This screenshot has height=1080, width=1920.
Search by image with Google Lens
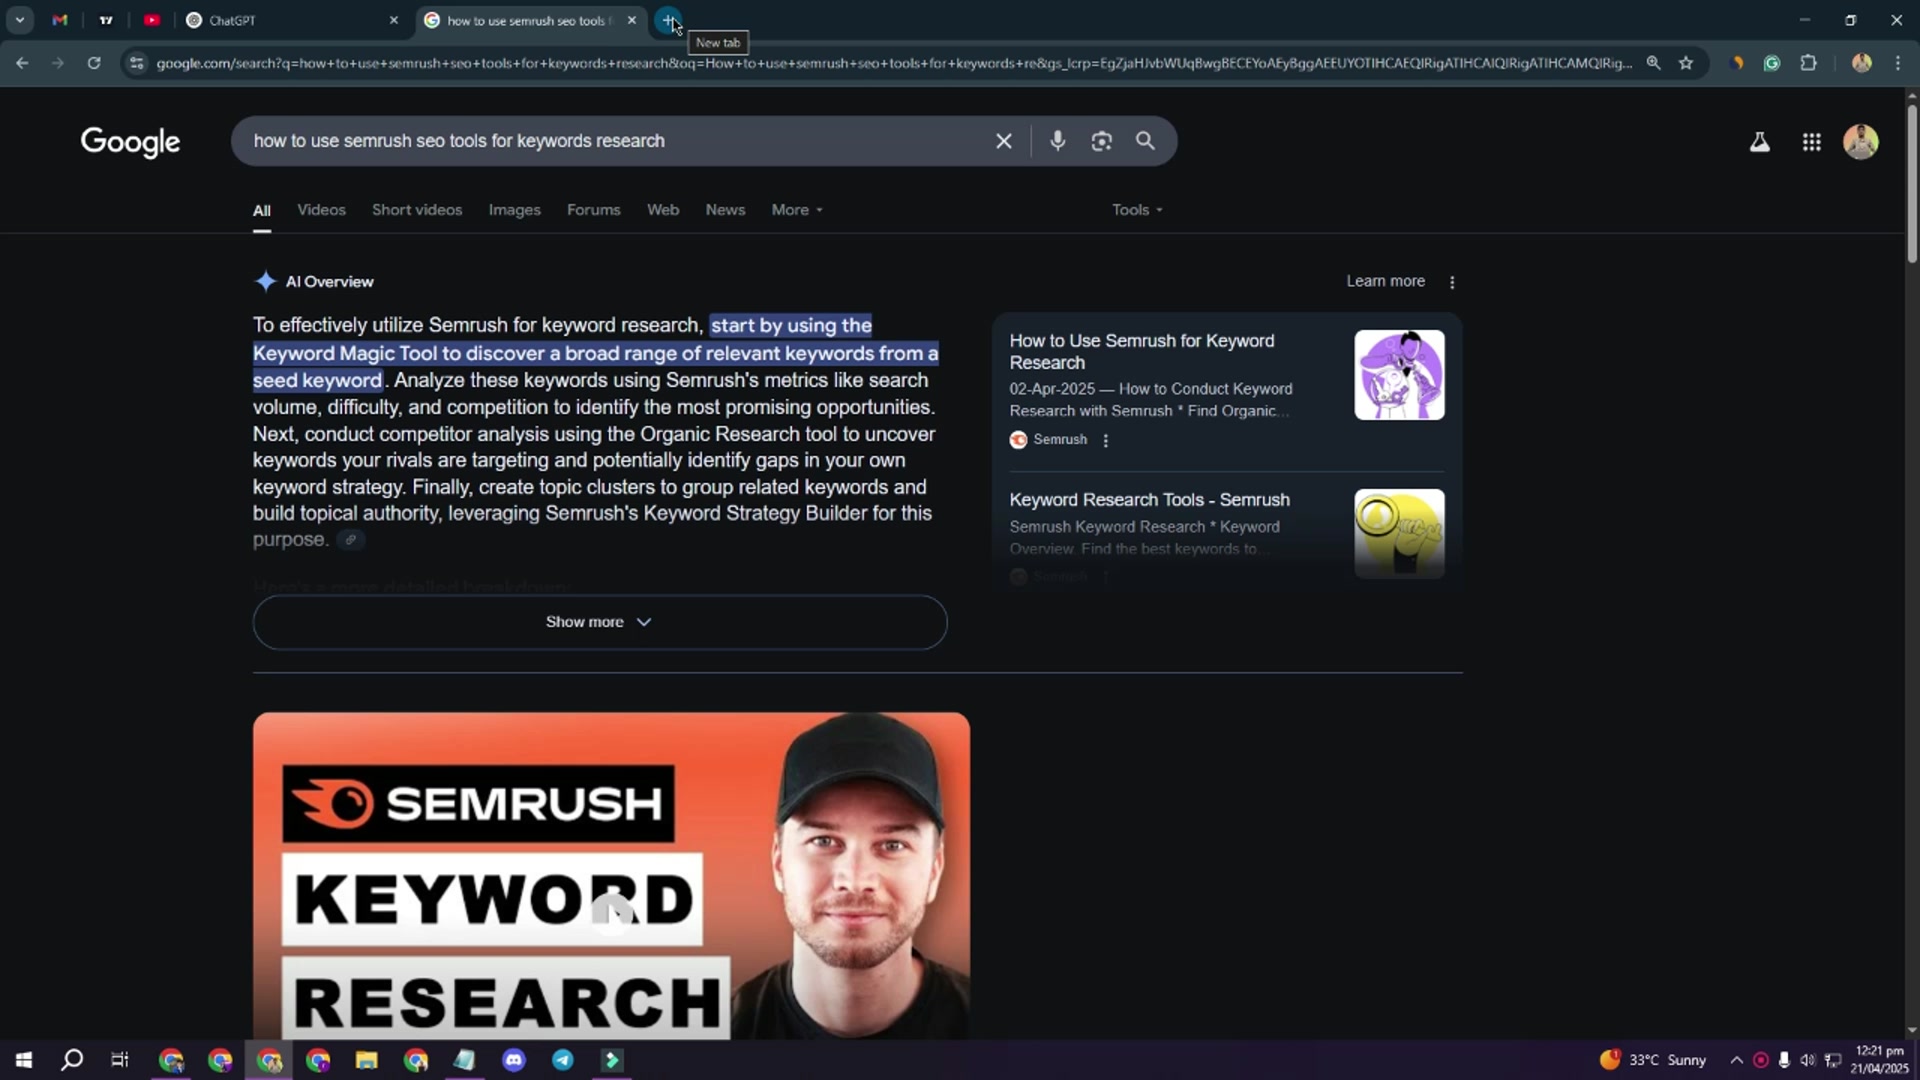1101,141
